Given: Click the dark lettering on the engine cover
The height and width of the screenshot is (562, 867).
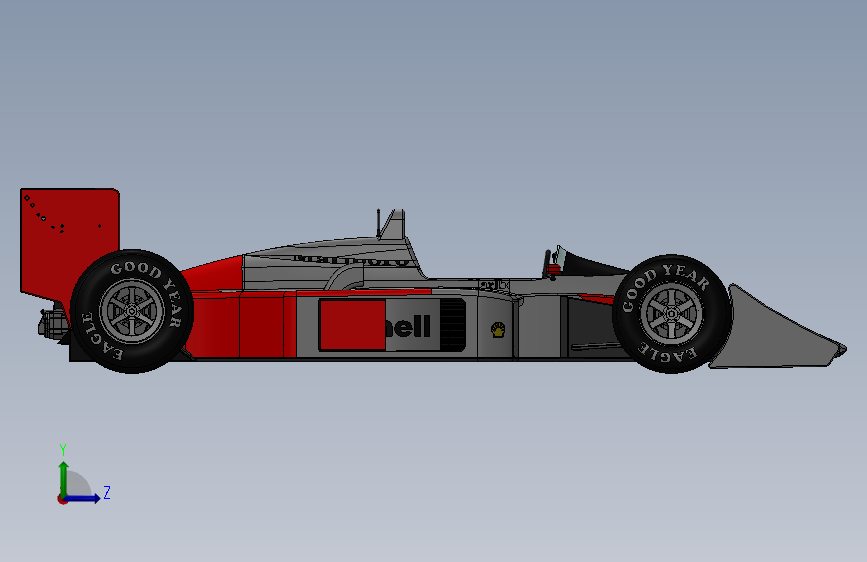Looking at the screenshot, I should [352, 259].
